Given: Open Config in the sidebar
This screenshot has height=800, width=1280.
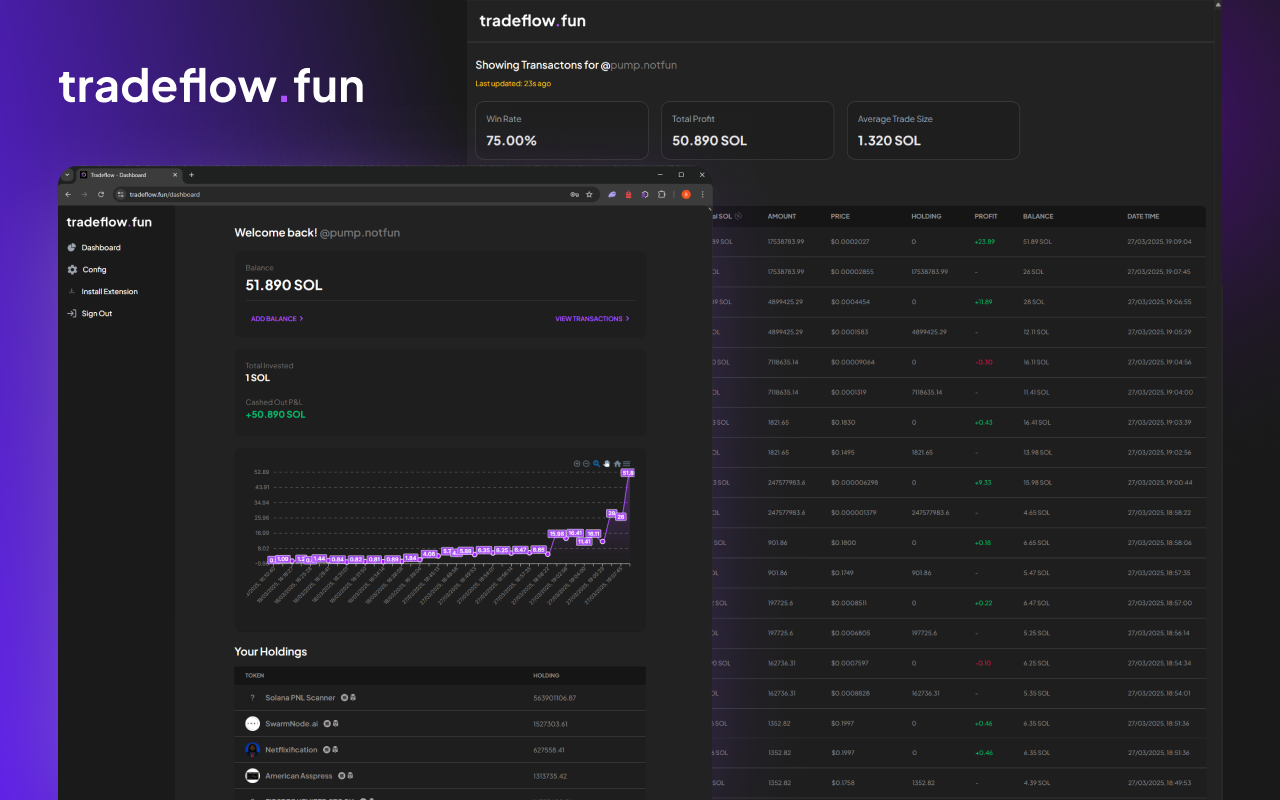Looking at the screenshot, I should (x=94, y=270).
